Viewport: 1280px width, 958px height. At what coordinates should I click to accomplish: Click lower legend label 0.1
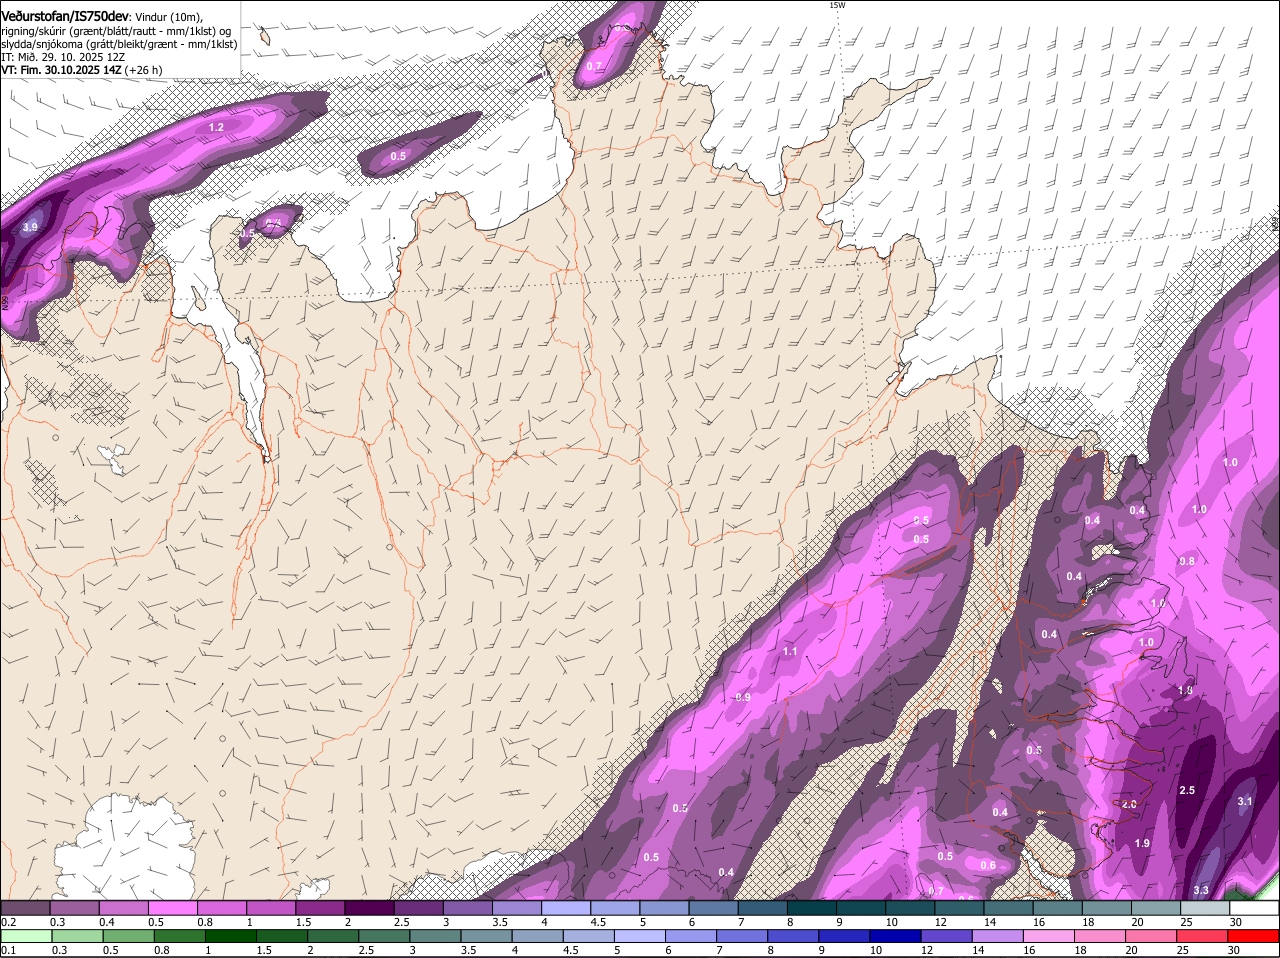(8, 951)
